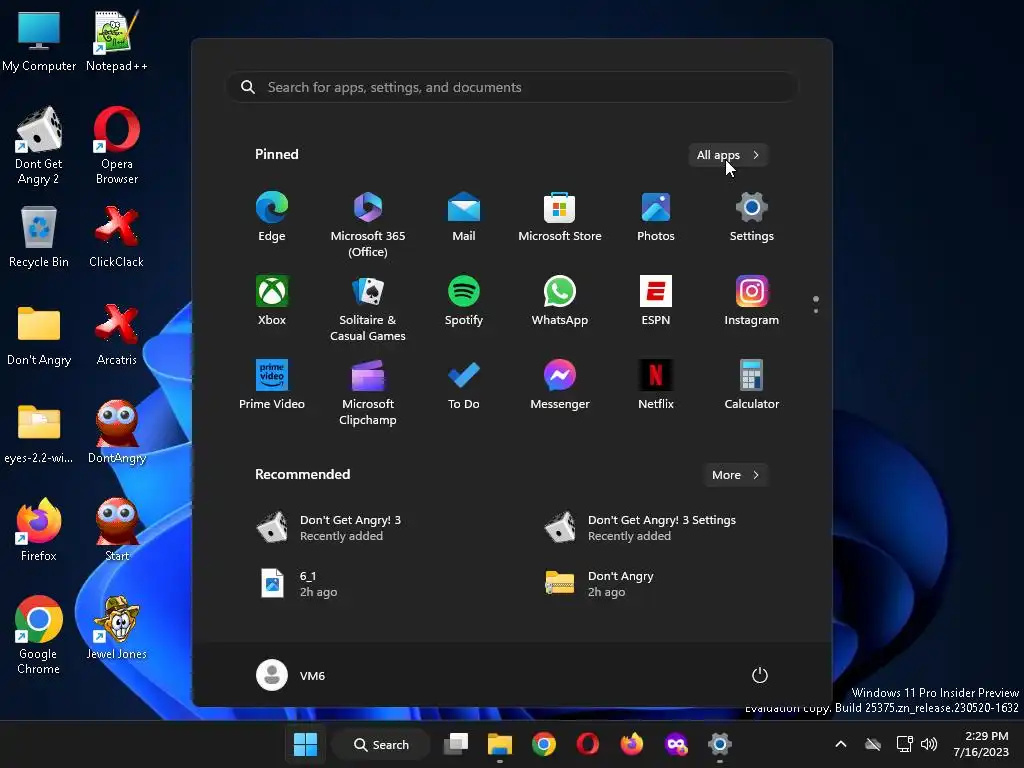
Task: Open Instagram pinned app
Action: 752,300
